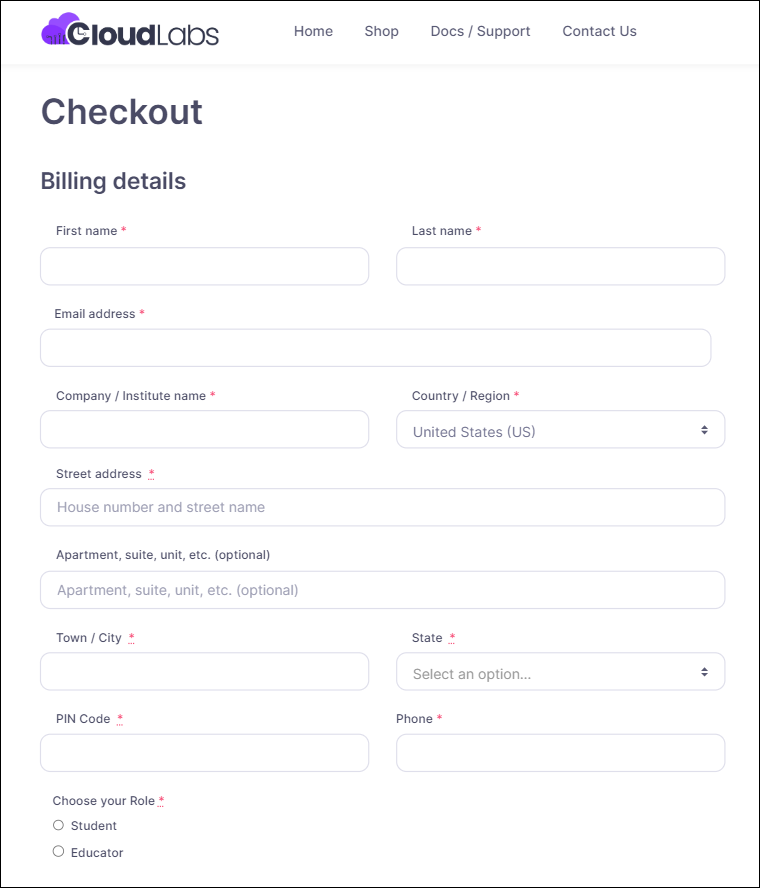760x888 pixels.
Task: Open the Country / Region dropdown
Action: (x=560, y=429)
